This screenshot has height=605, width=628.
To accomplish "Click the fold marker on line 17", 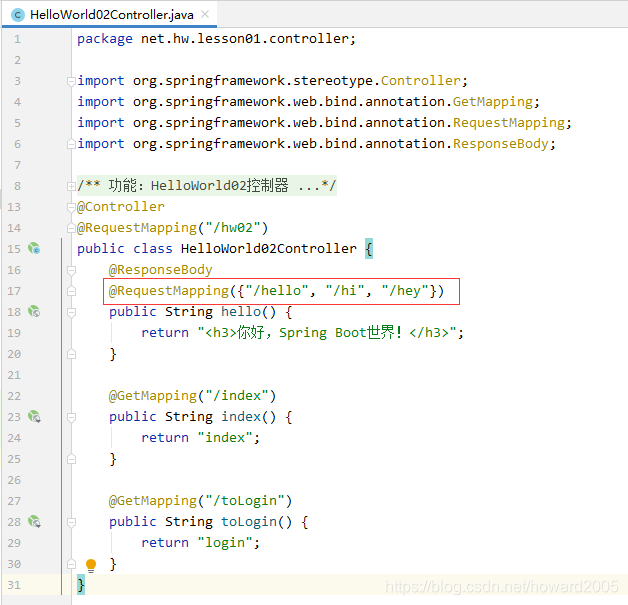I will tap(71, 291).
